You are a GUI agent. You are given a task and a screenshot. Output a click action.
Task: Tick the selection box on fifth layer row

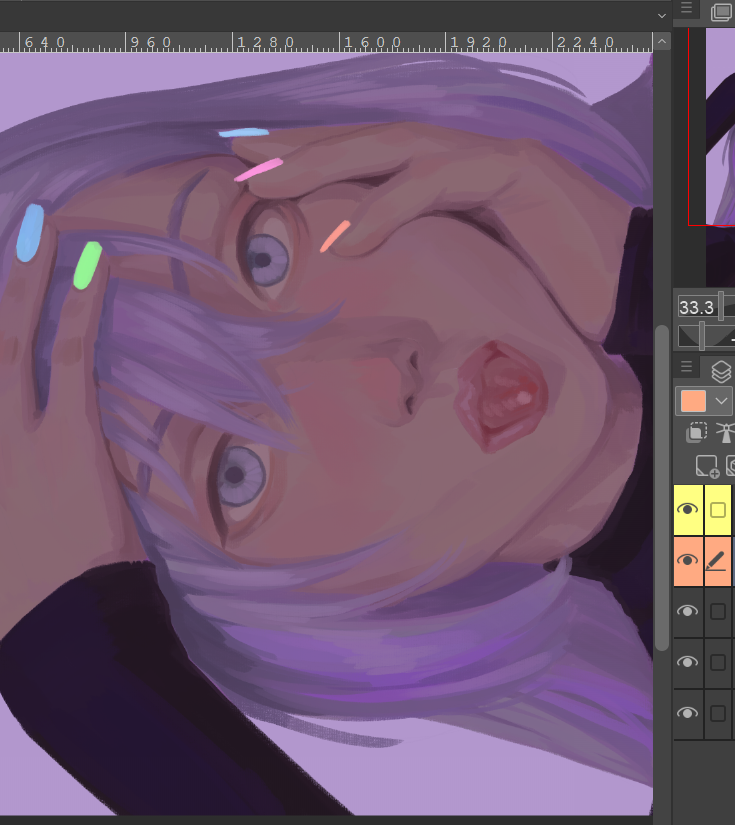pyautogui.click(x=718, y=713)
